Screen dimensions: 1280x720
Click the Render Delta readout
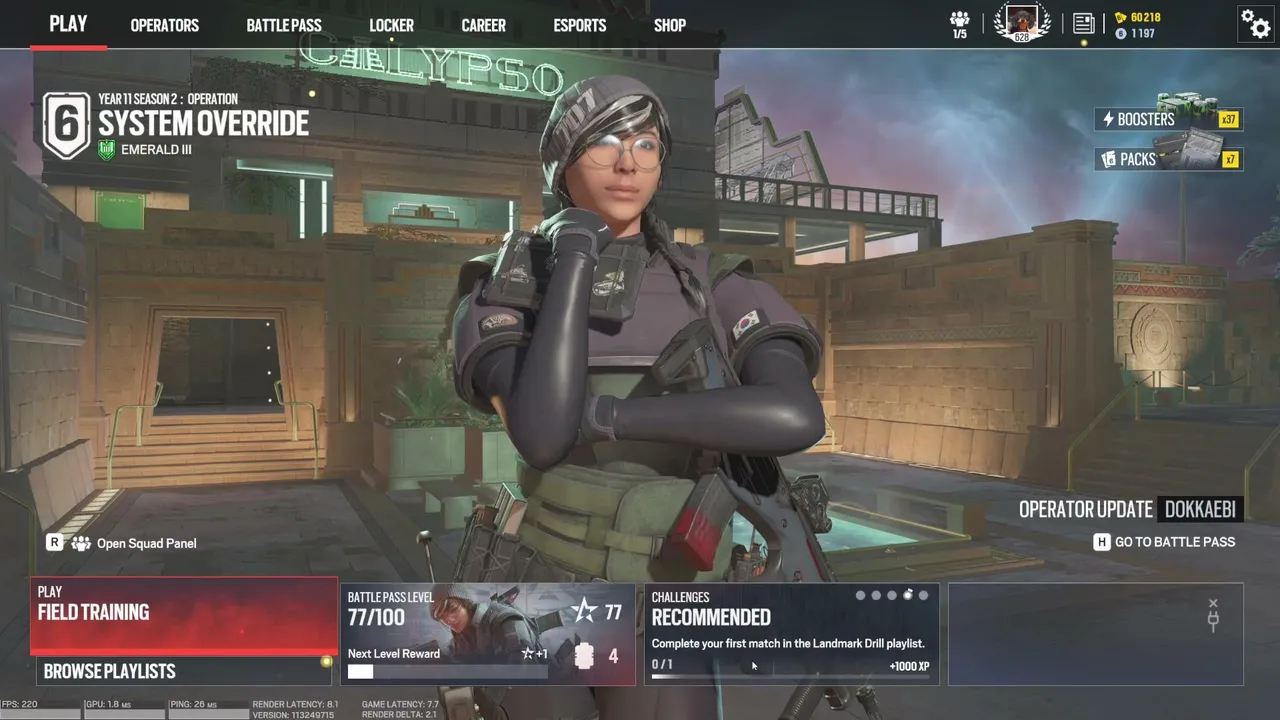coord(399,715)
